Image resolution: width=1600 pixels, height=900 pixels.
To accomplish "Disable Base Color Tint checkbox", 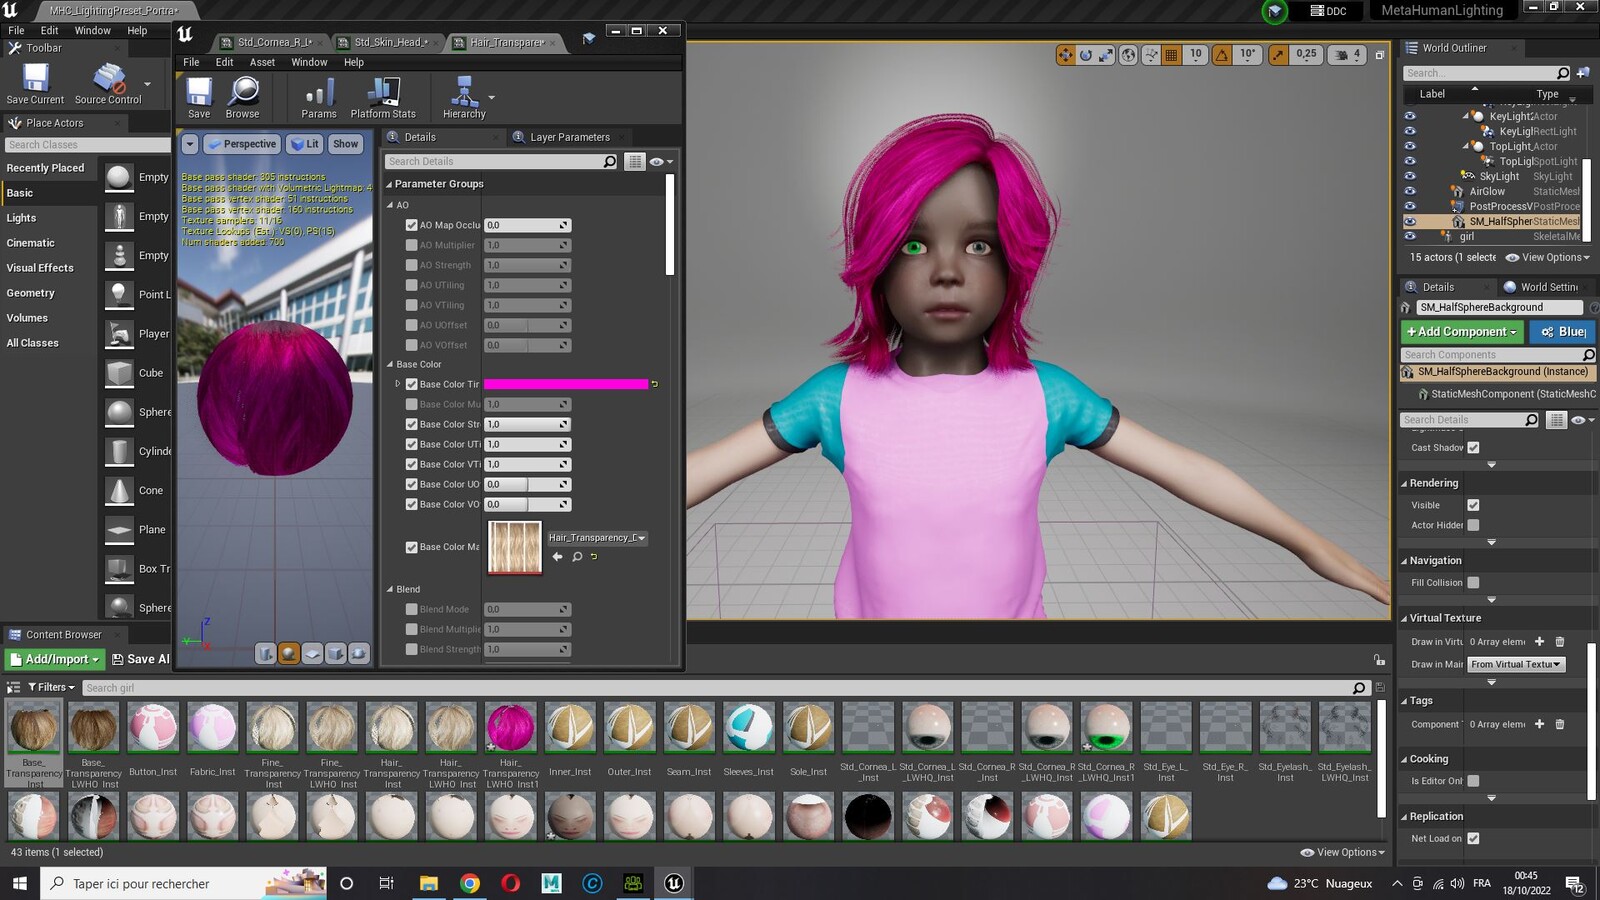I will click(411, 384).
